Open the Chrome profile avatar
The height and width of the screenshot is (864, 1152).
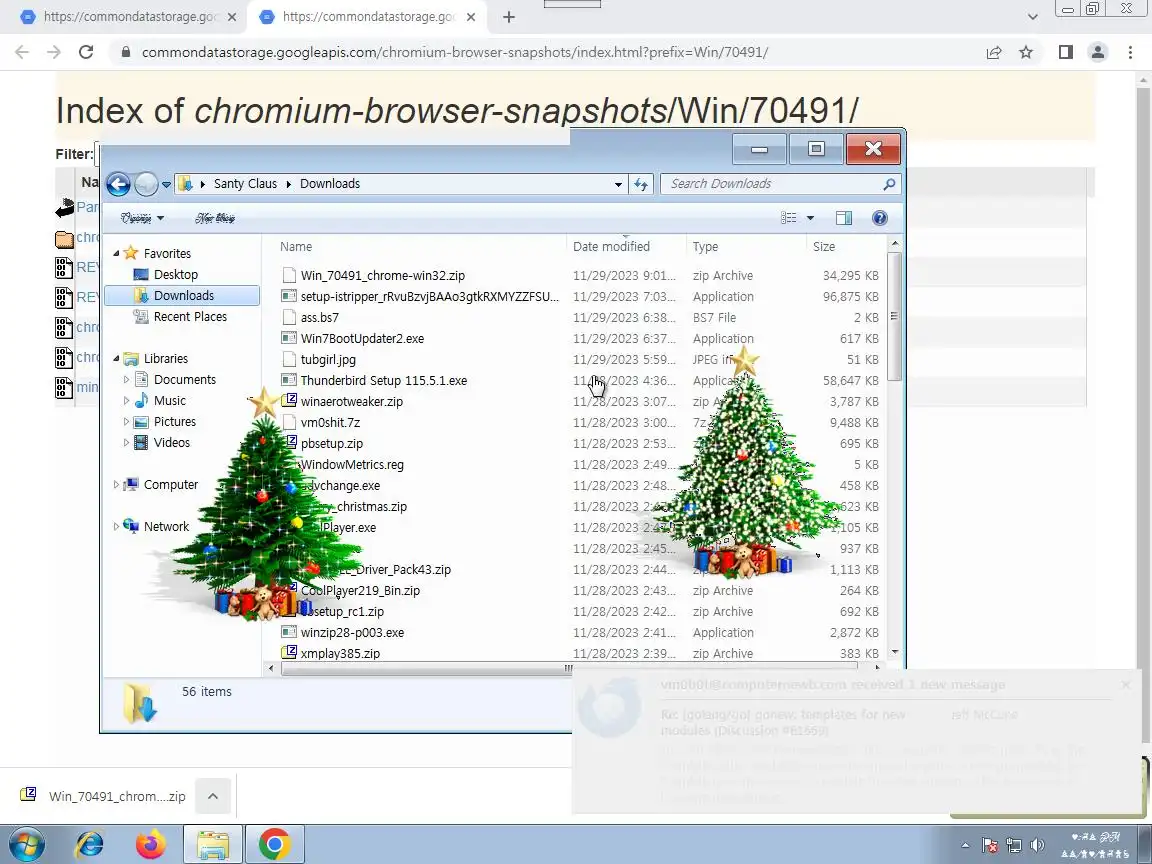pyautogui.click(x=1098, y=52)
